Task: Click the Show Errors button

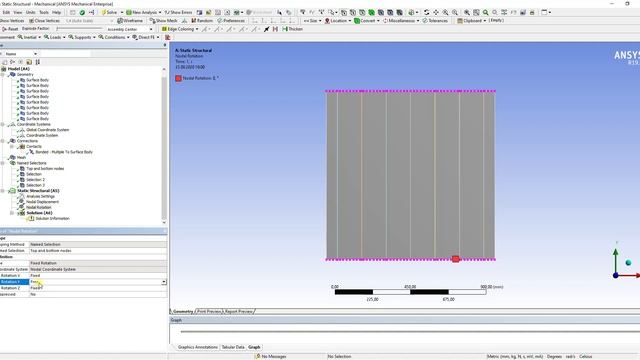Action: [x=178, y=12]
